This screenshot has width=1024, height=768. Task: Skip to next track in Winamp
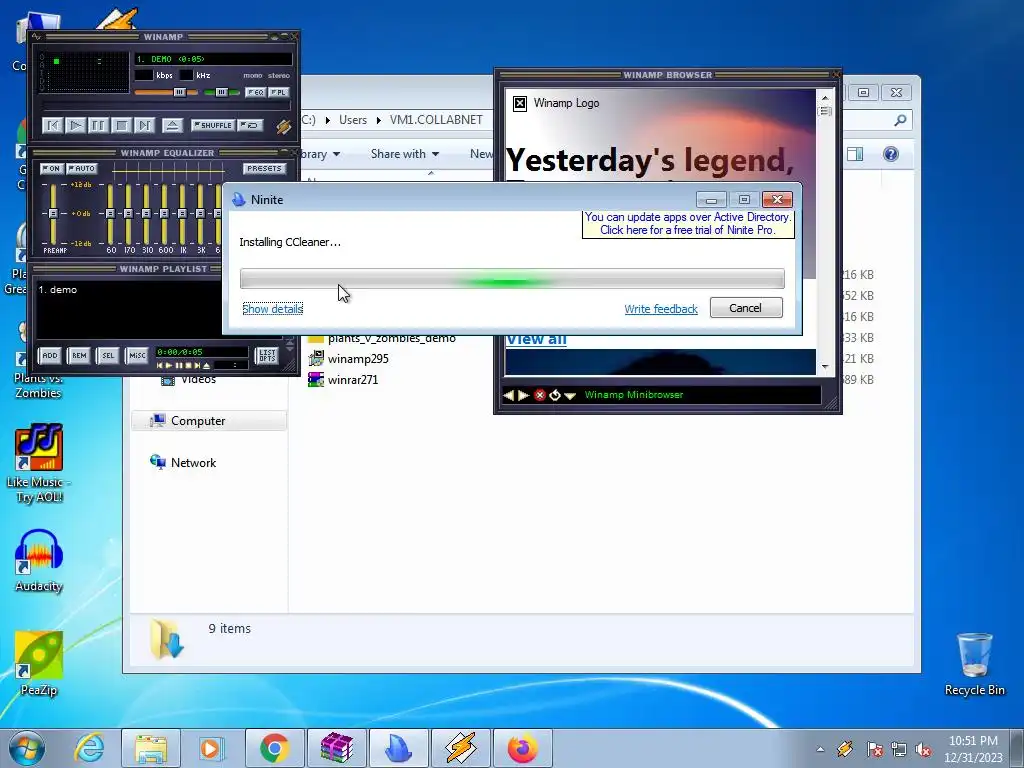click(x=144, y=125)
